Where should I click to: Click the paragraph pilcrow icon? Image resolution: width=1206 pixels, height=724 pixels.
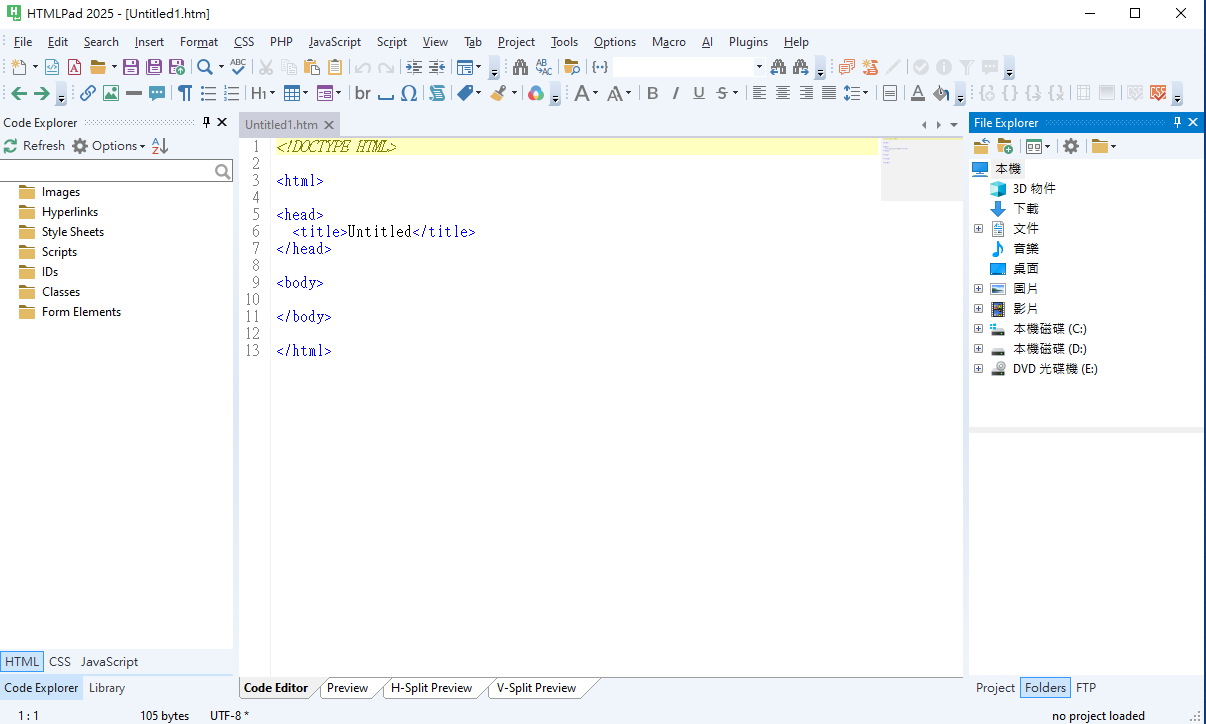(x=185, y=93)
